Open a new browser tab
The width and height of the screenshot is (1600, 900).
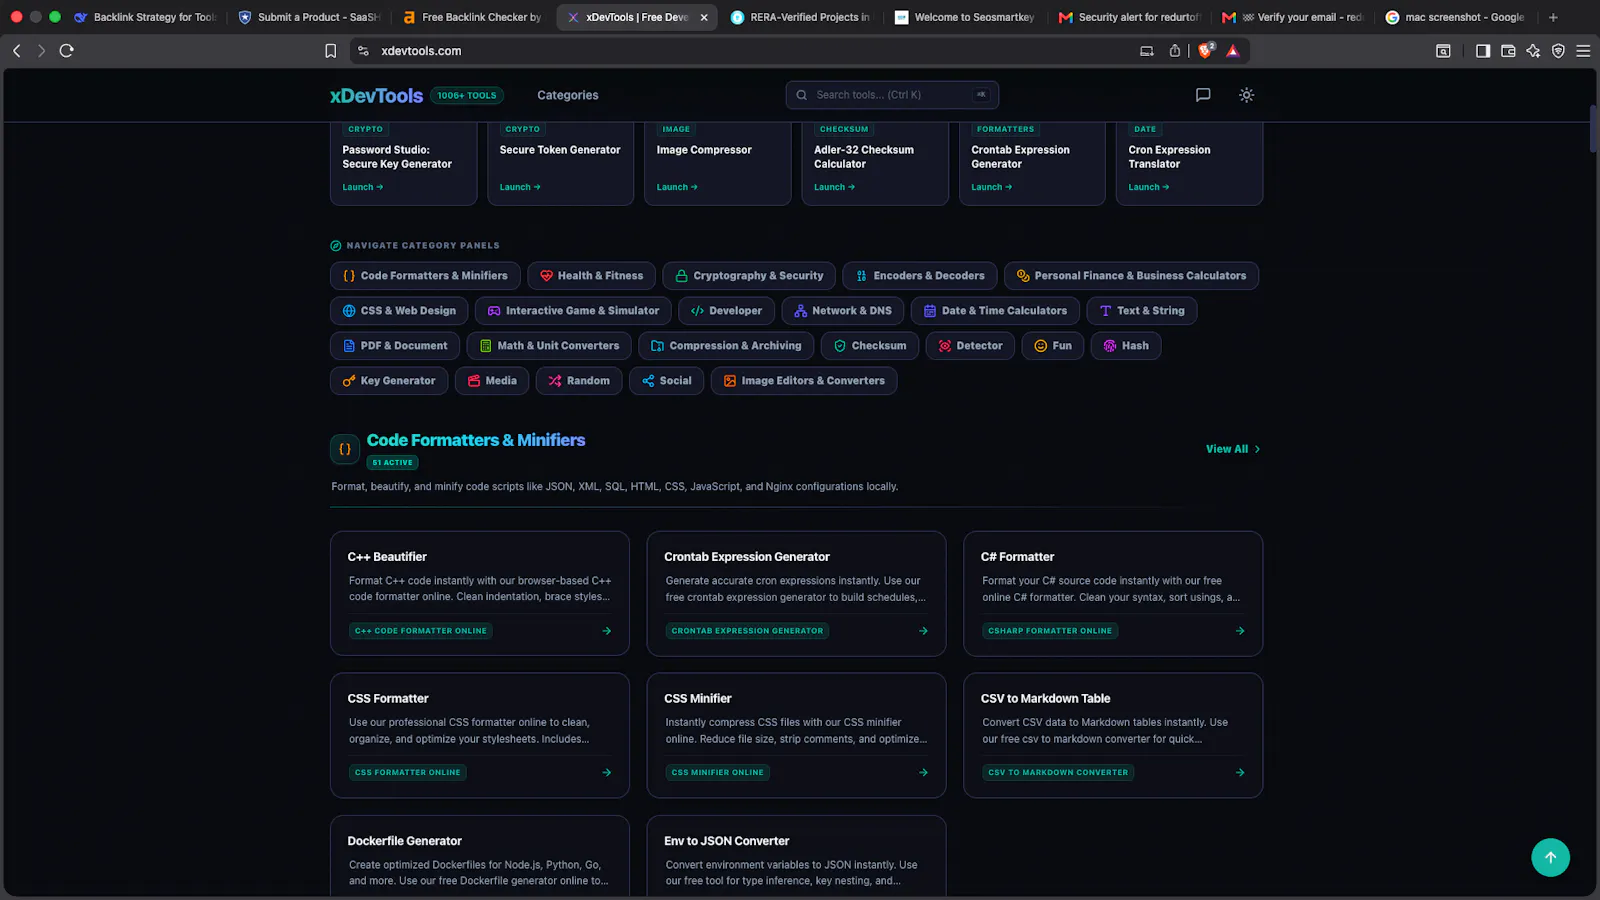pyautogui.click(x=1553, y=17)
